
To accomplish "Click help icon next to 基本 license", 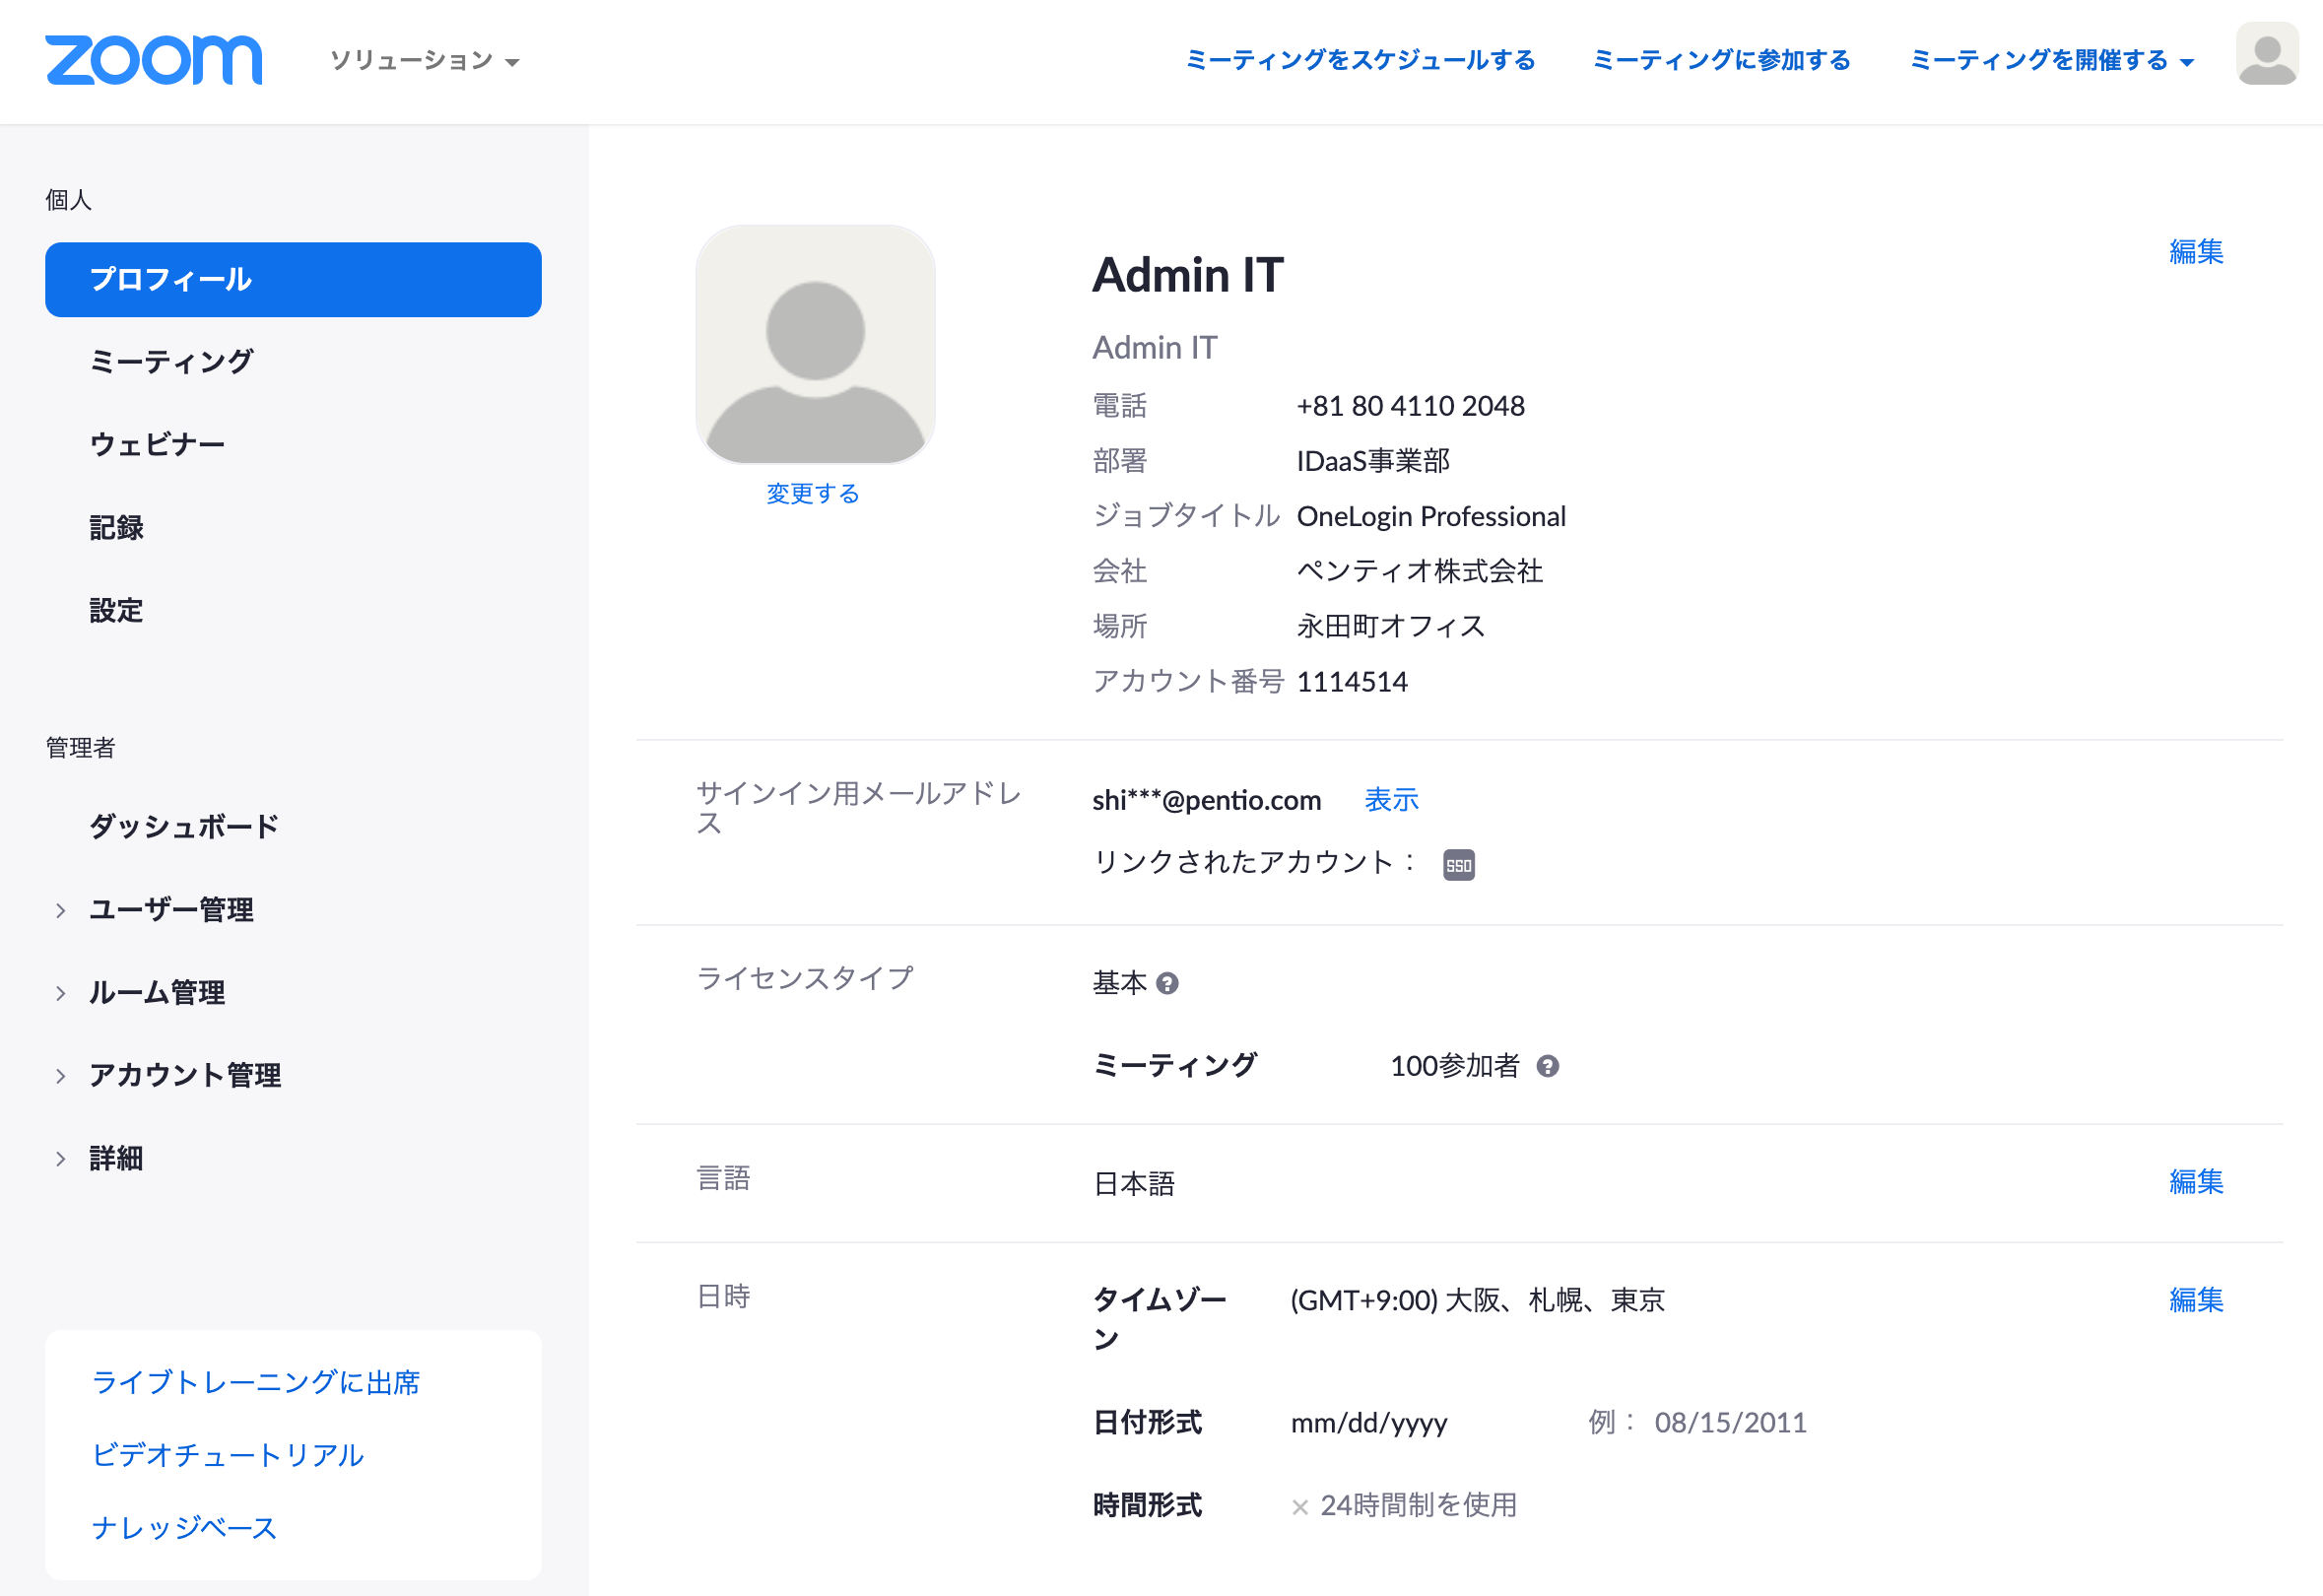I will (x=1167, y=984).
